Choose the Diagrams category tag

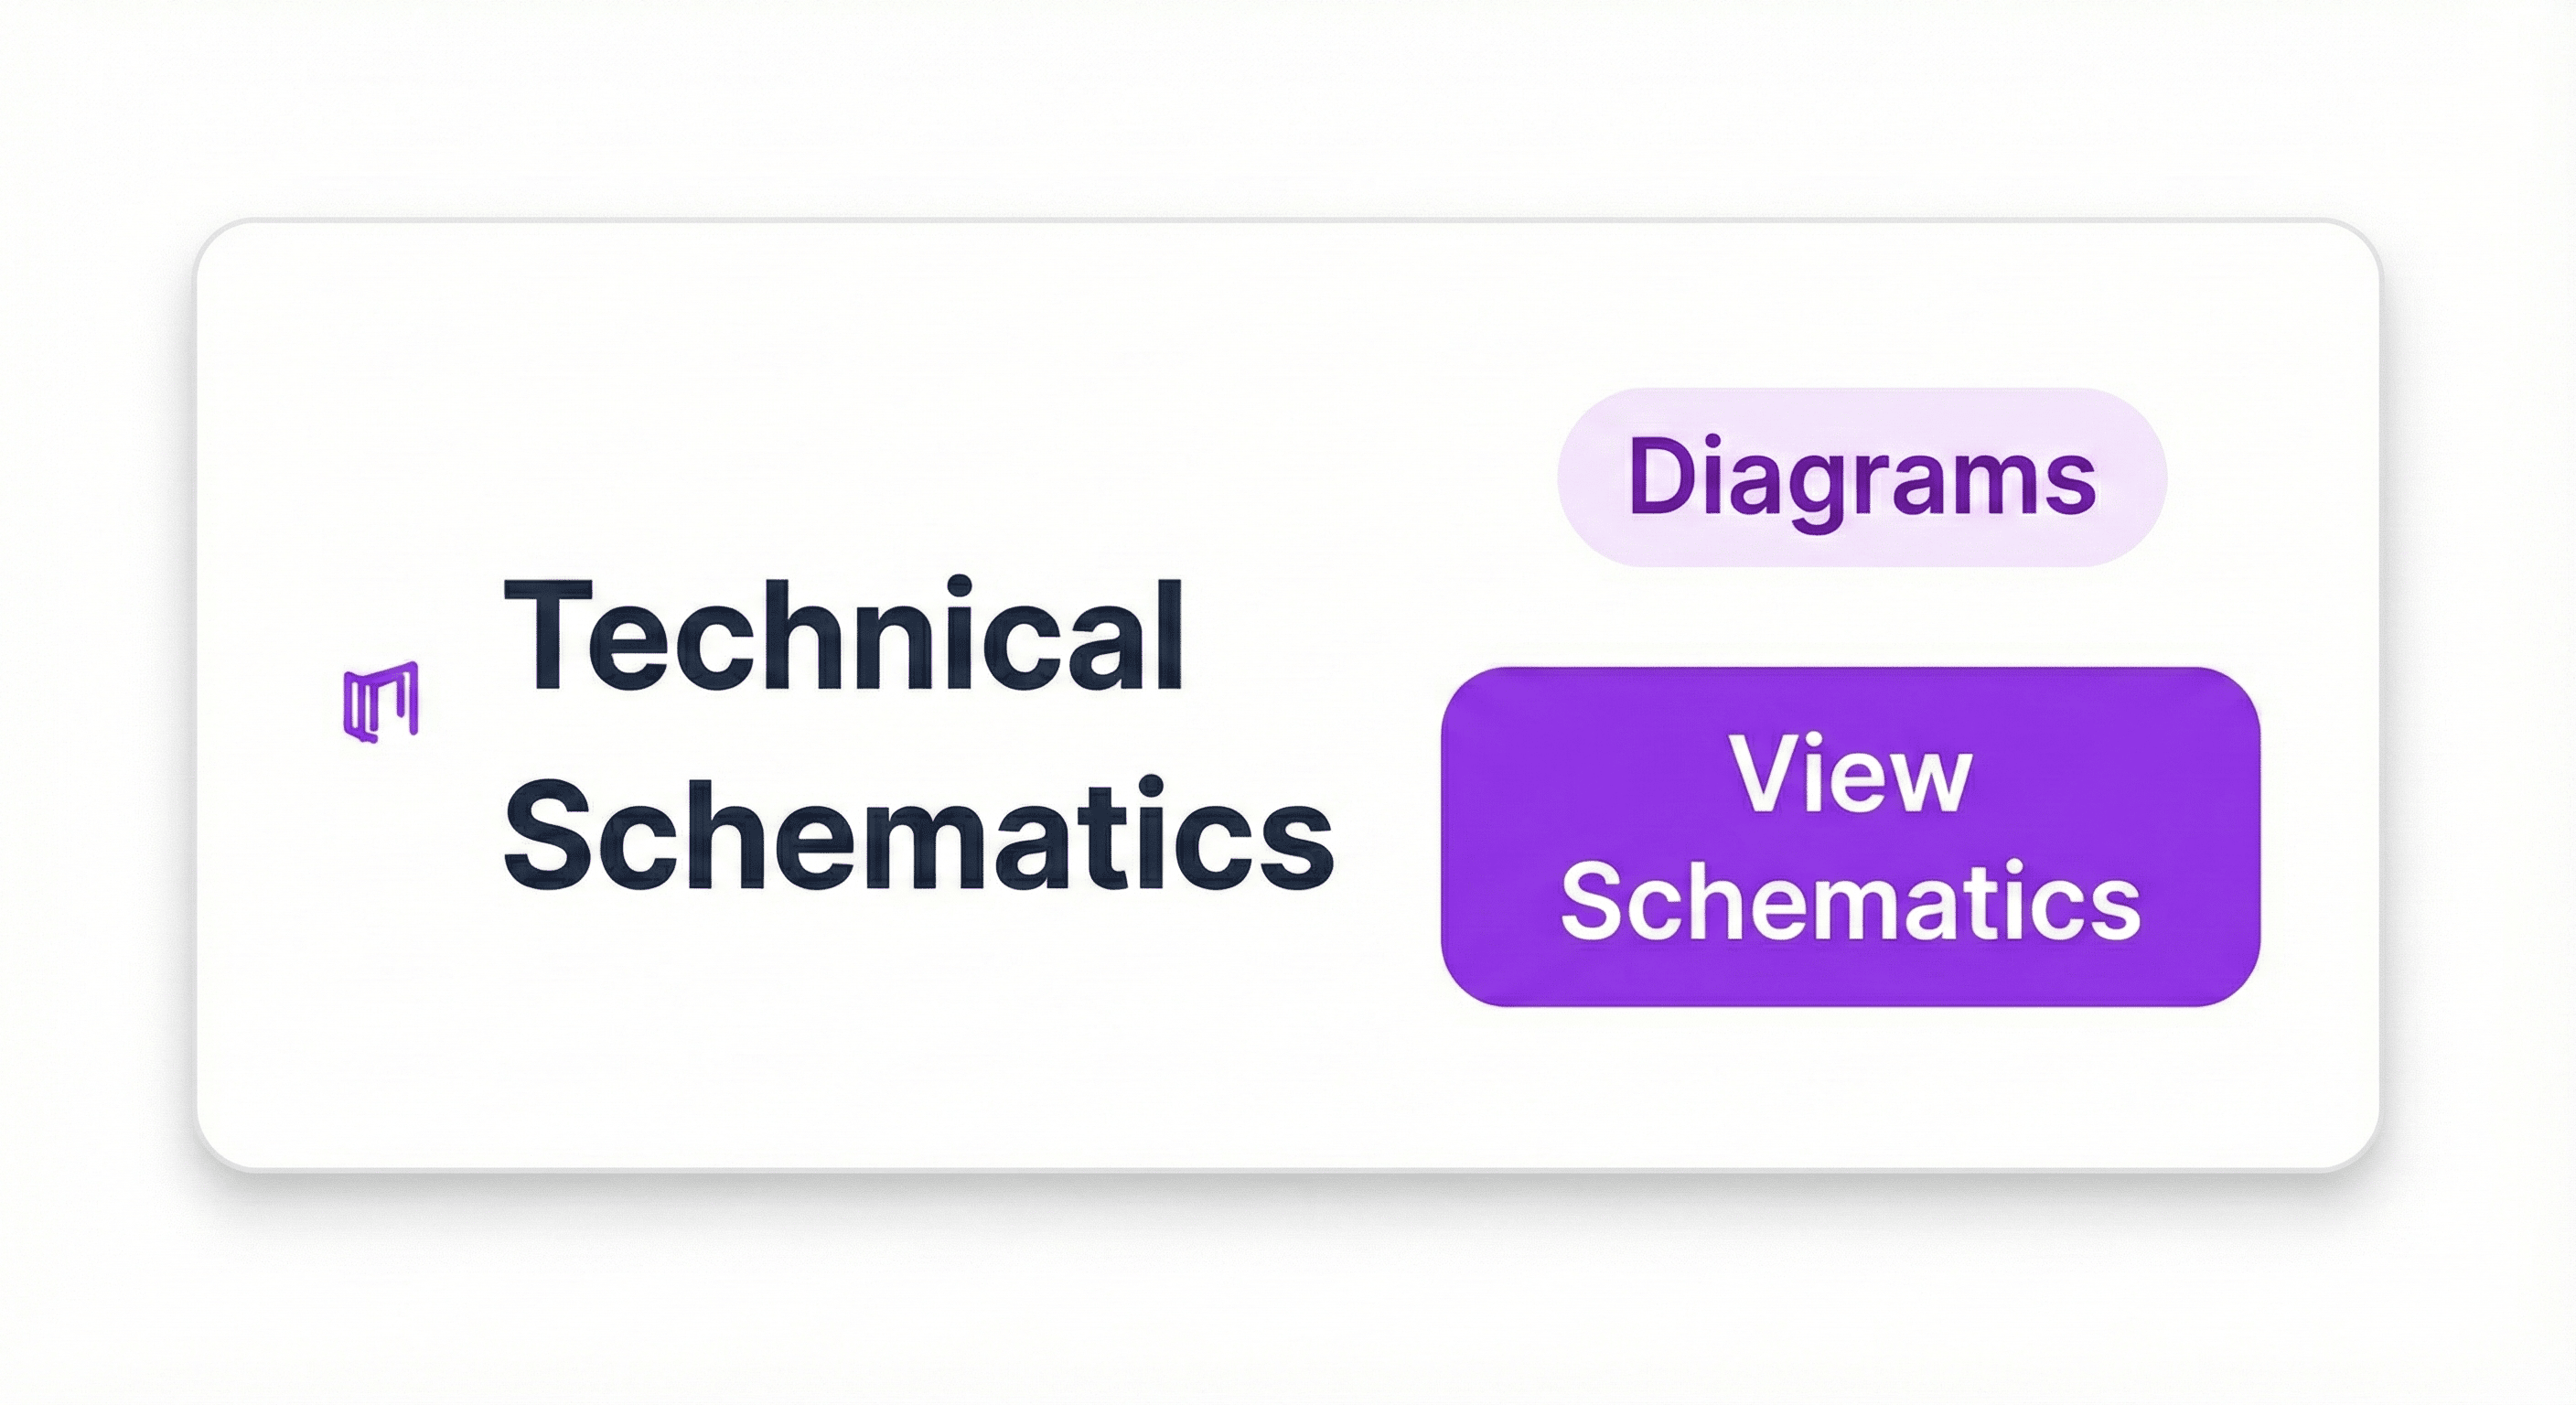click(1861, 477)
